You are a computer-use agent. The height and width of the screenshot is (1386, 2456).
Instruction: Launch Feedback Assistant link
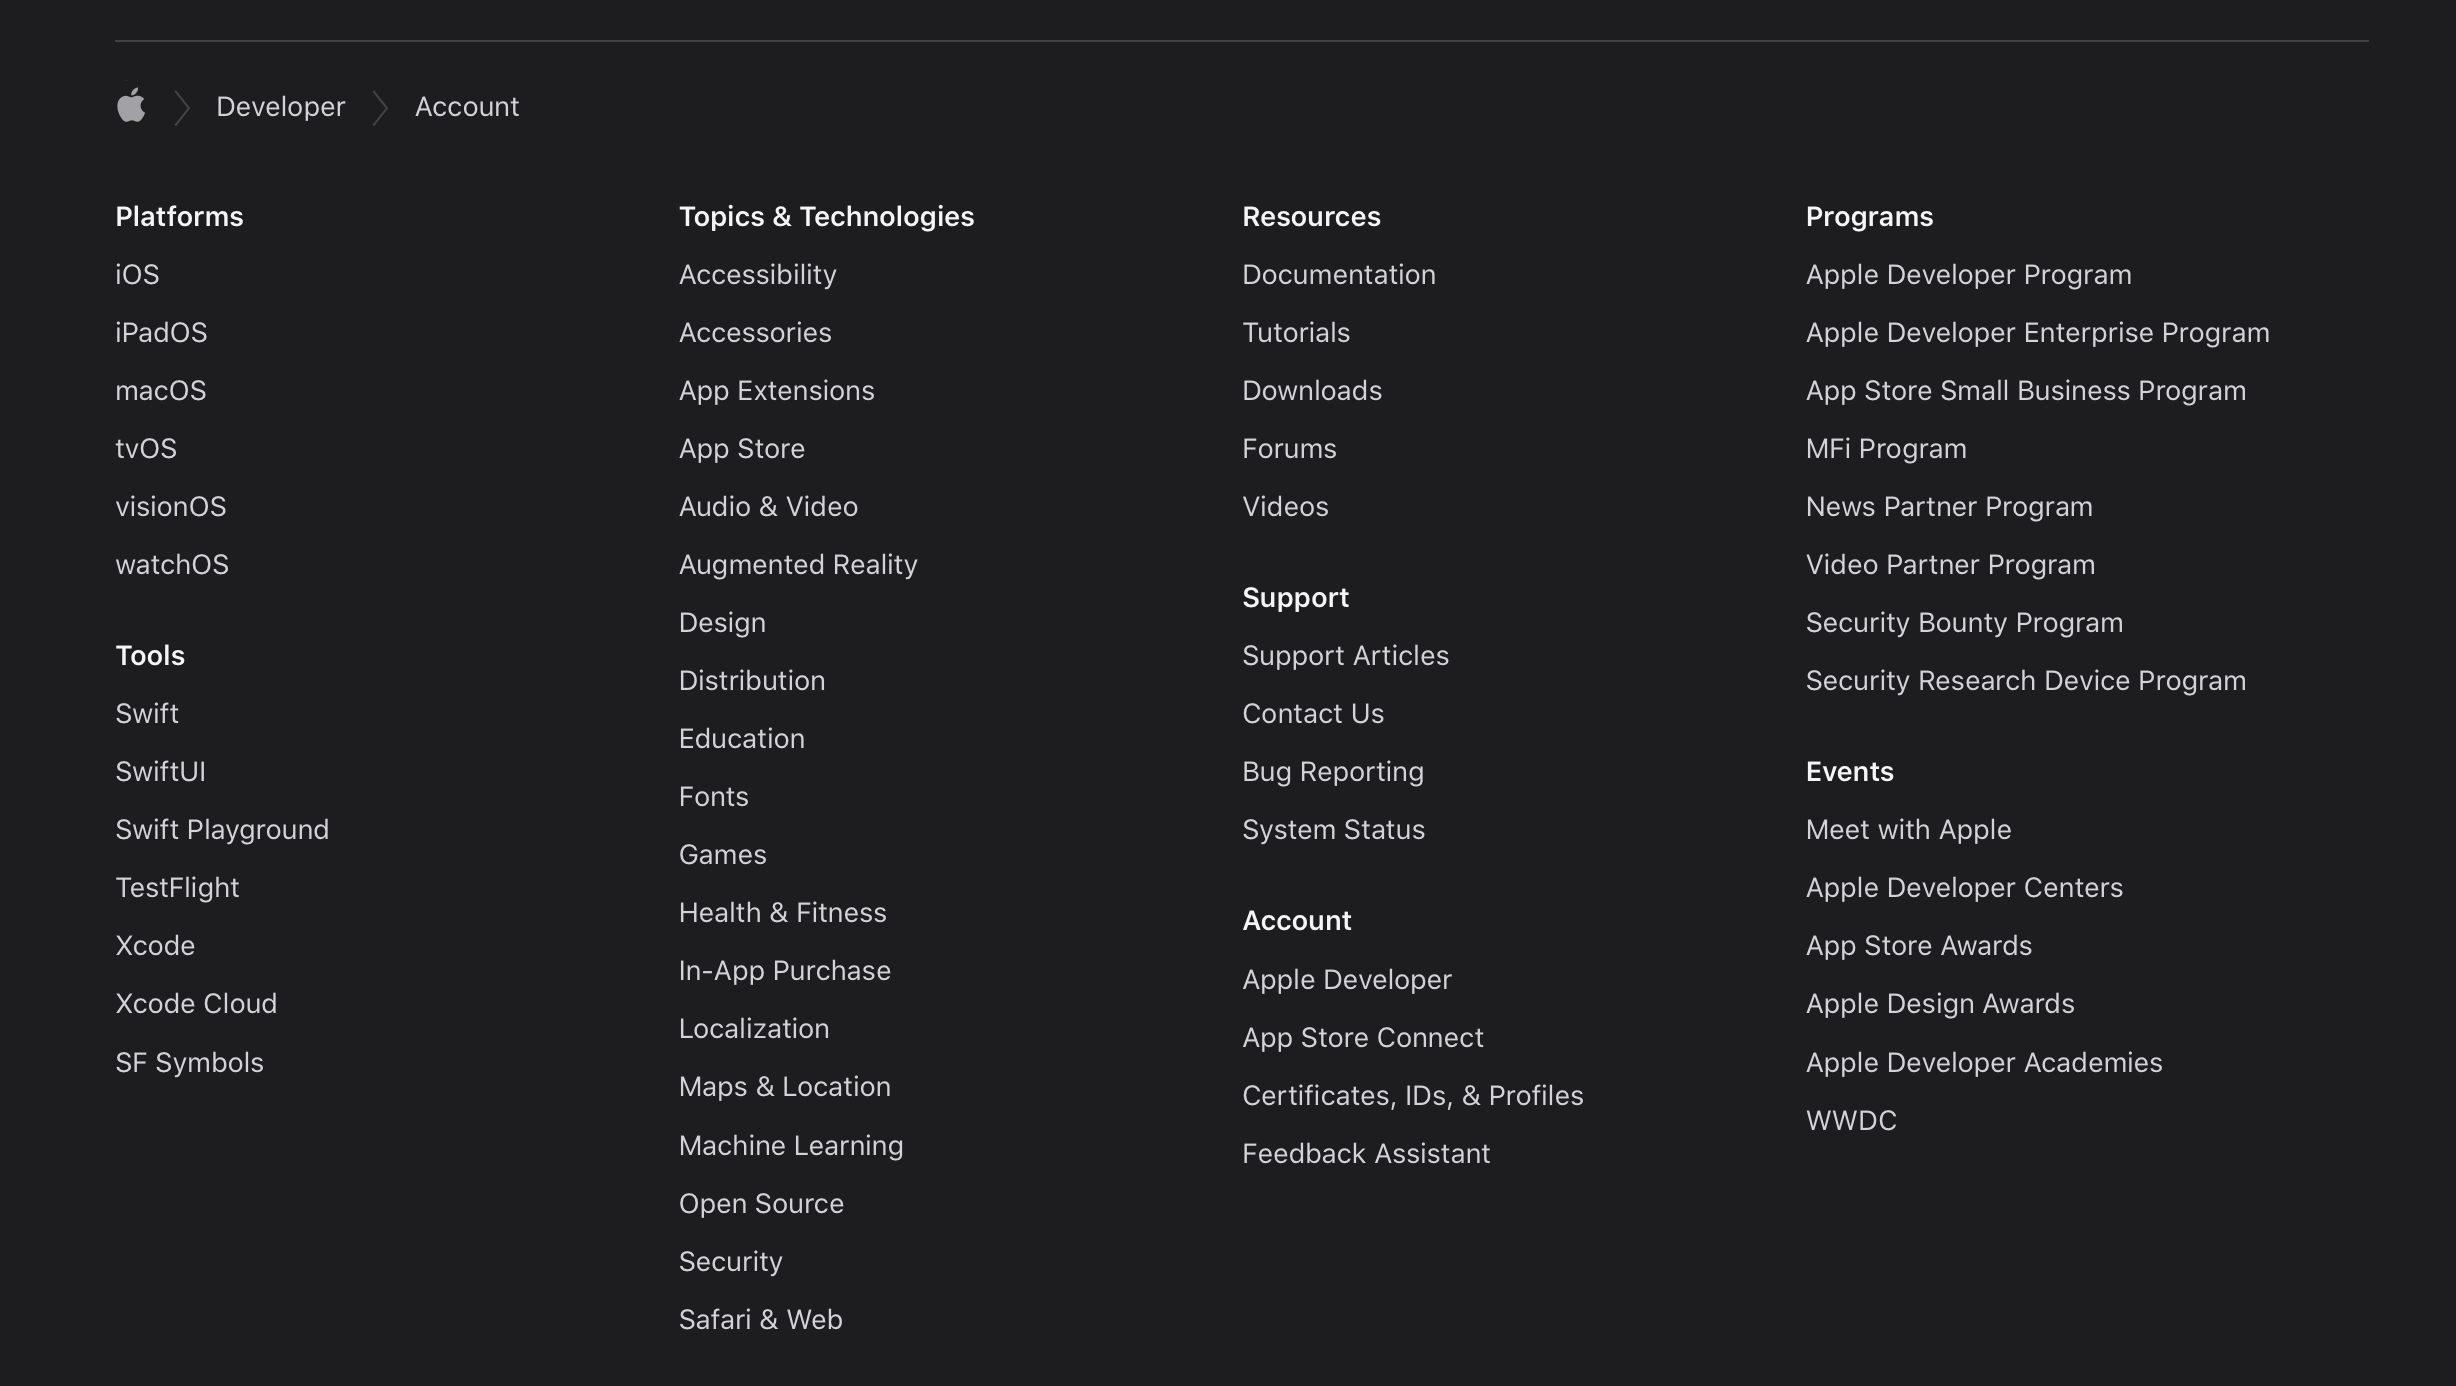[1366, 1153]
